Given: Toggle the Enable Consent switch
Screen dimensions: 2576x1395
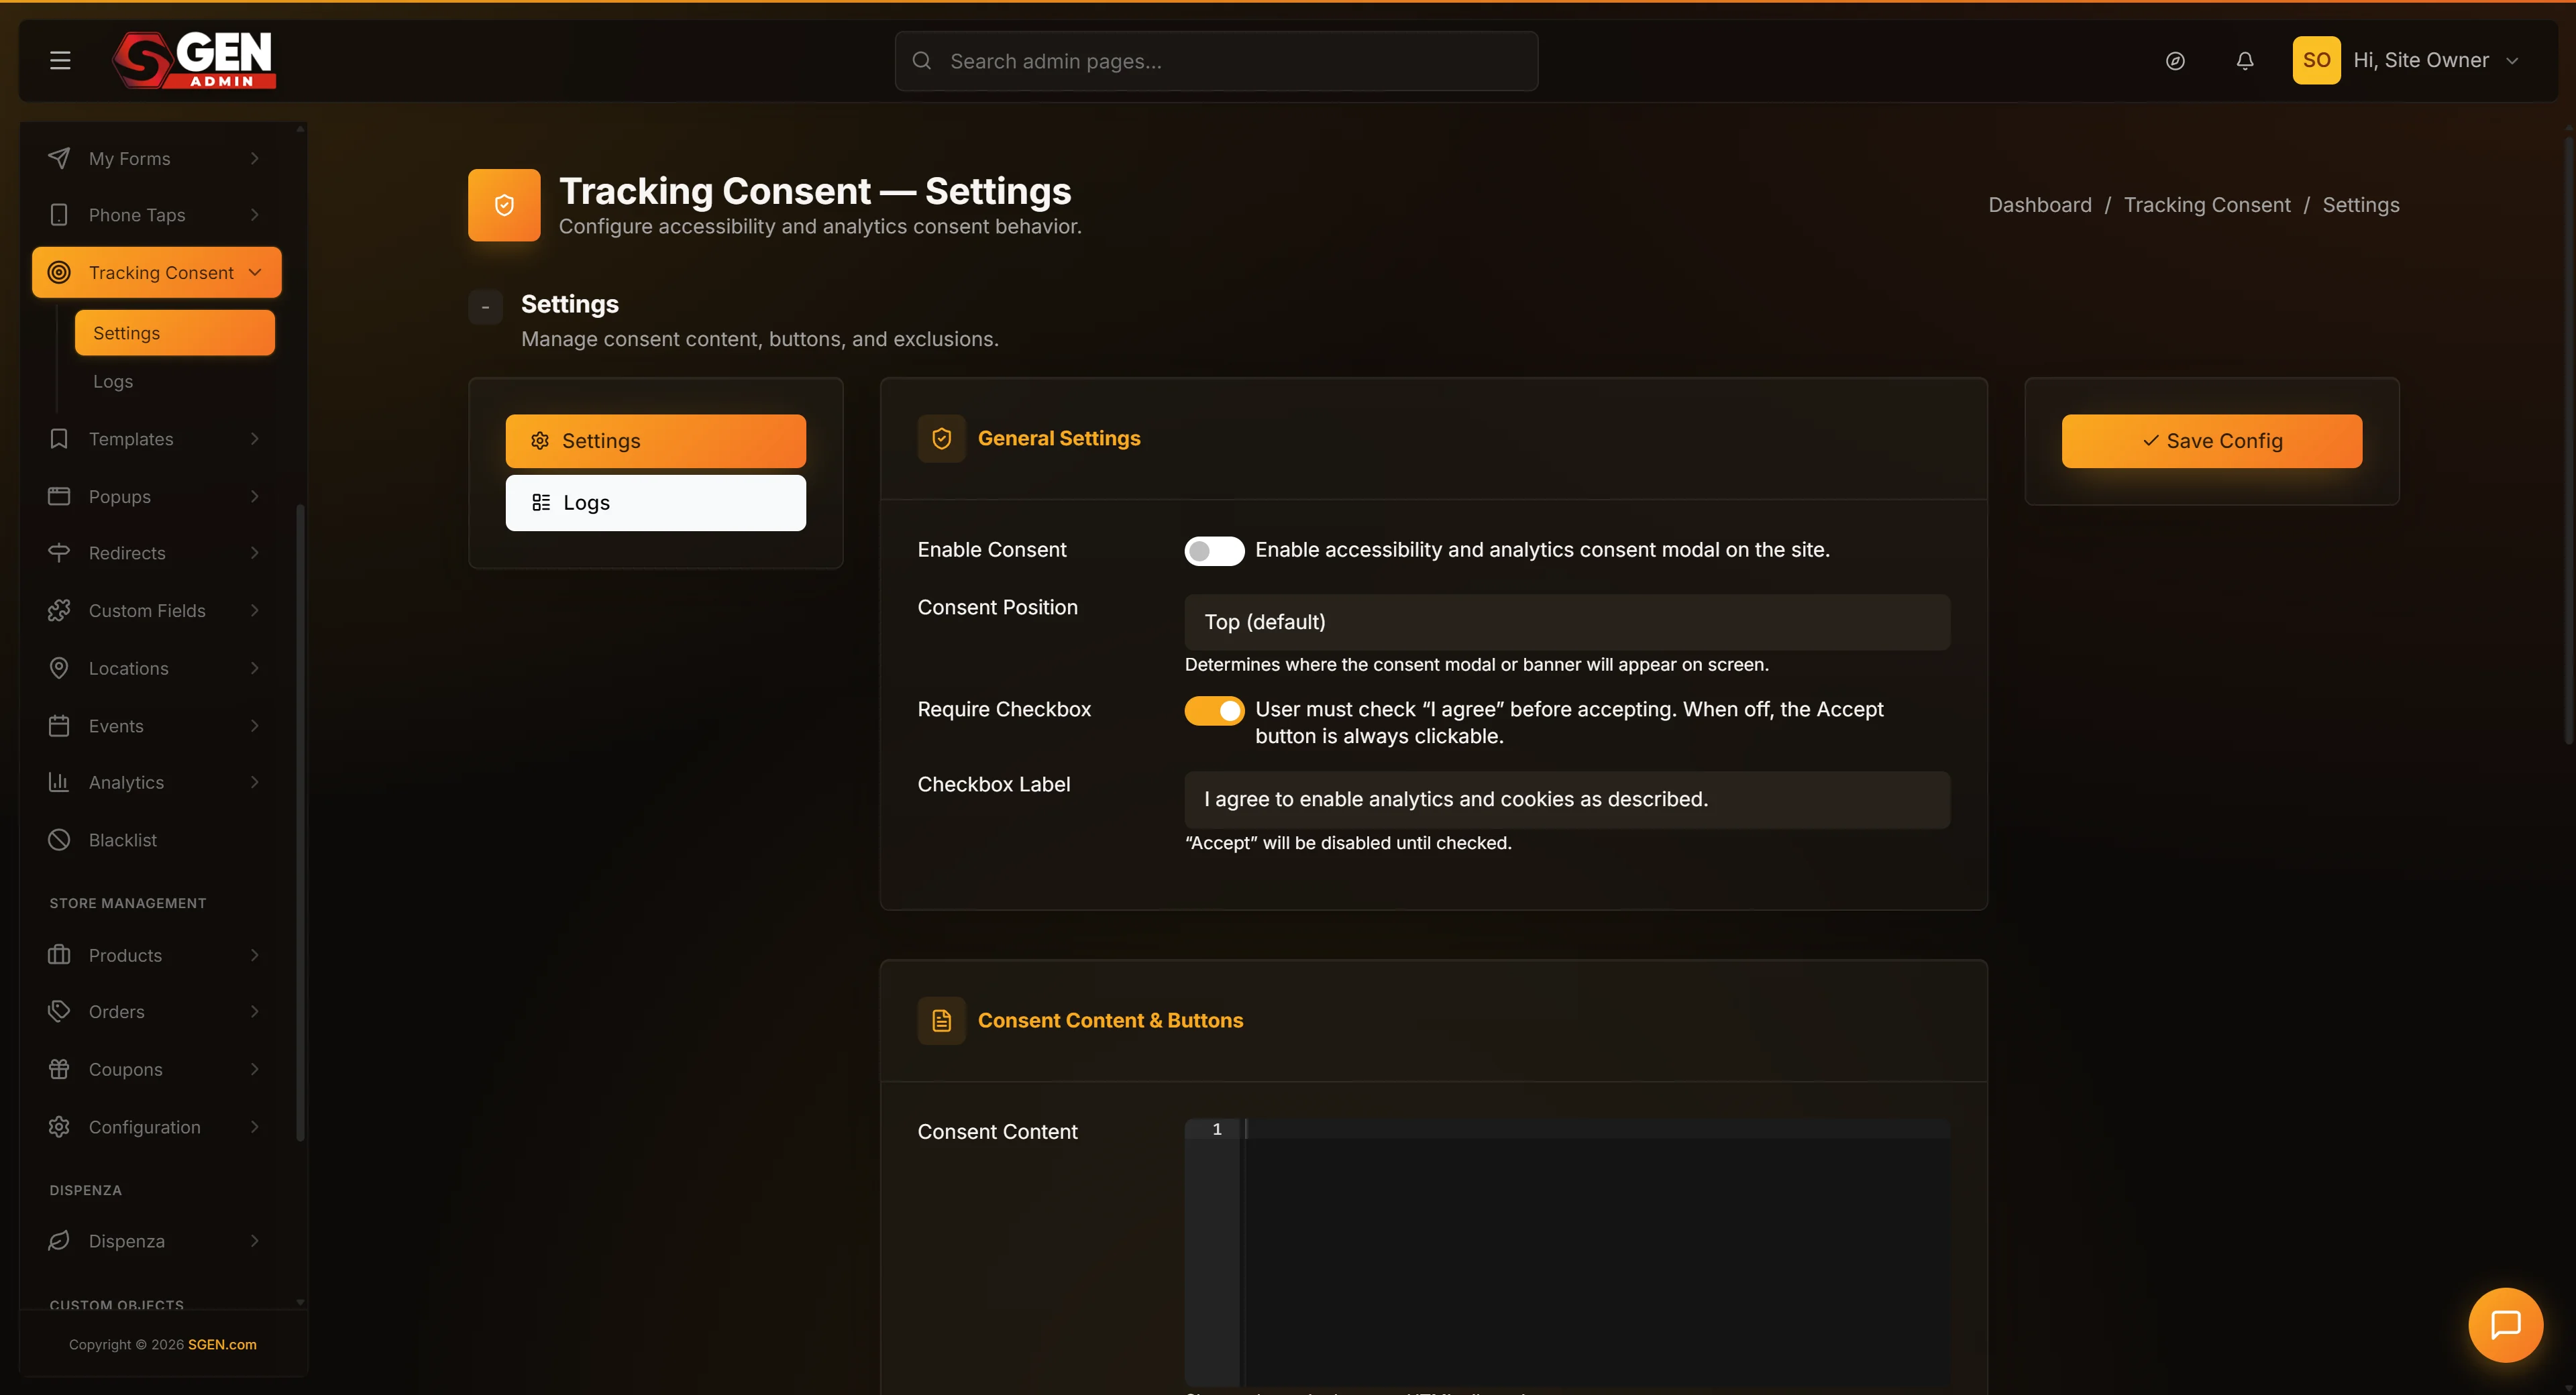Looking at the screenshot, I should point(1214,550).
